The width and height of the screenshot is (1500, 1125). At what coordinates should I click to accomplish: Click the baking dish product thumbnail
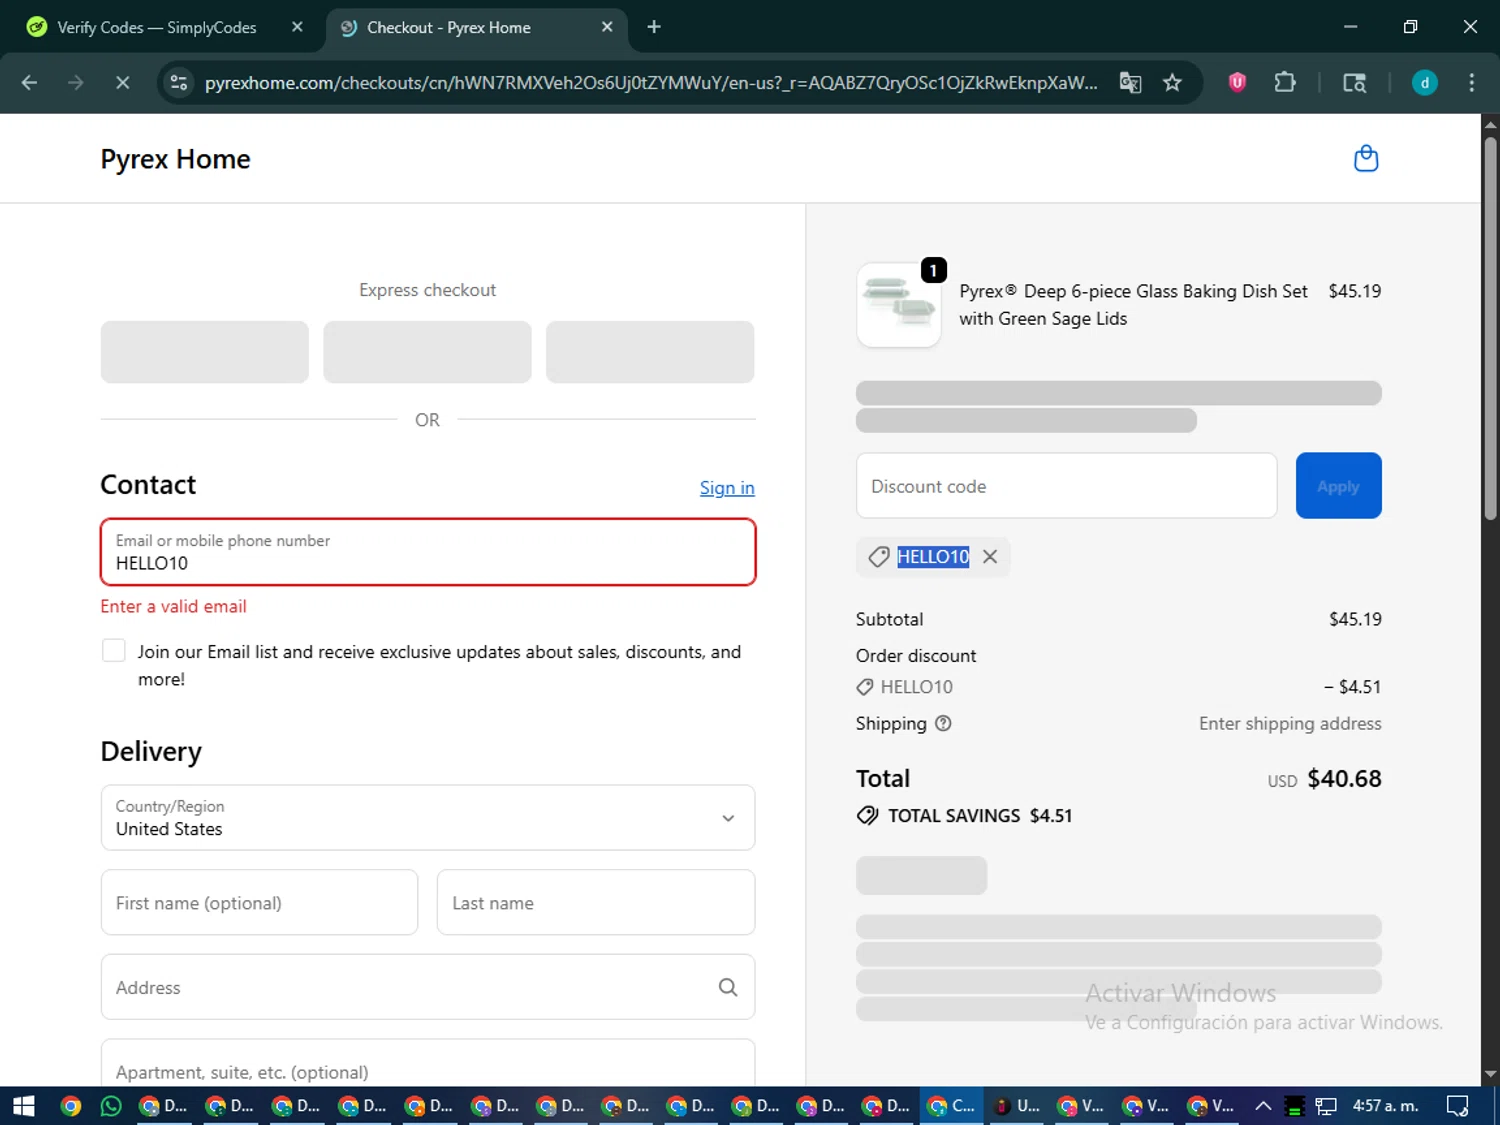pos(899,305)
